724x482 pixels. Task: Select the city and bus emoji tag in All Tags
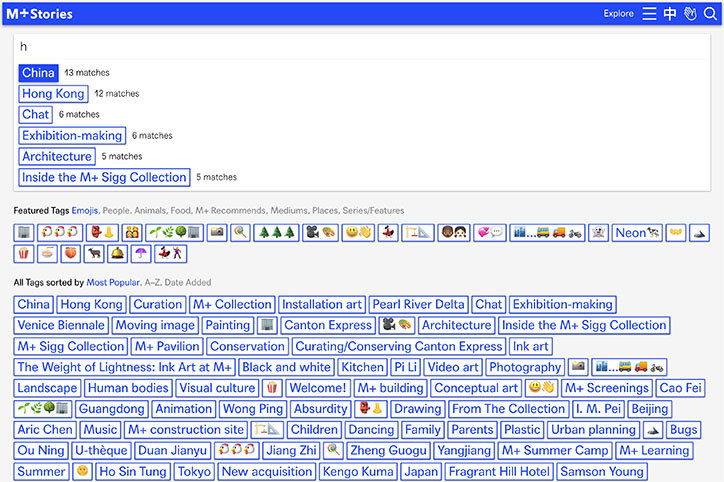pyautogui.click(x=629, y=367)
